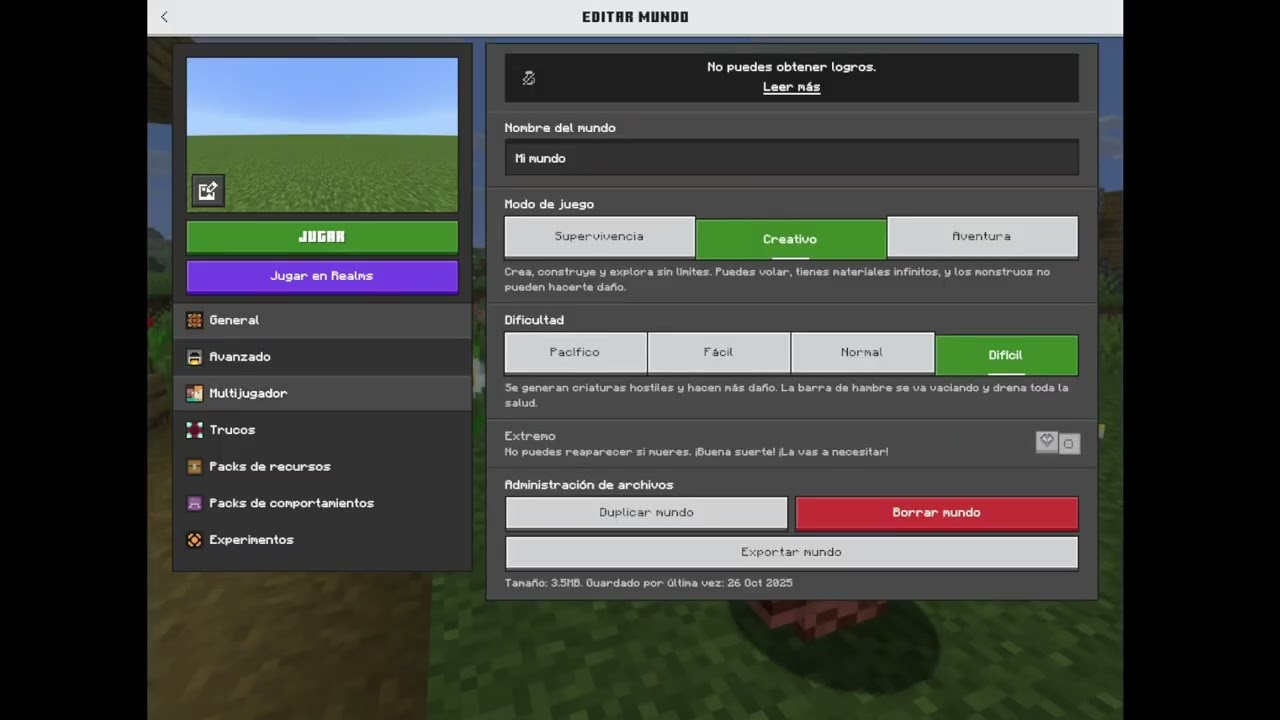This screenshot has width=1280, height=720.
Task: Click the General command block icon
Action: [x=194, y=320]
